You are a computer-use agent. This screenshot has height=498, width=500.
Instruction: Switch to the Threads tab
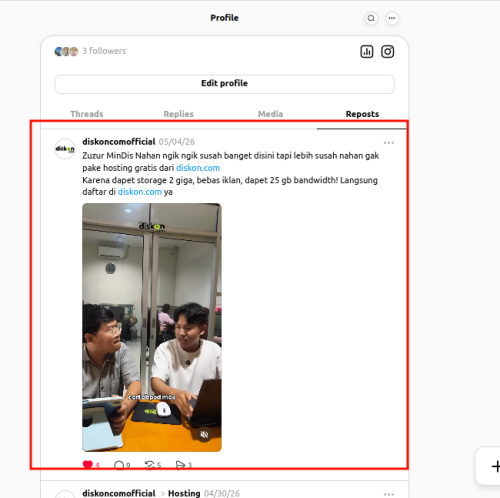coord(87,114)
